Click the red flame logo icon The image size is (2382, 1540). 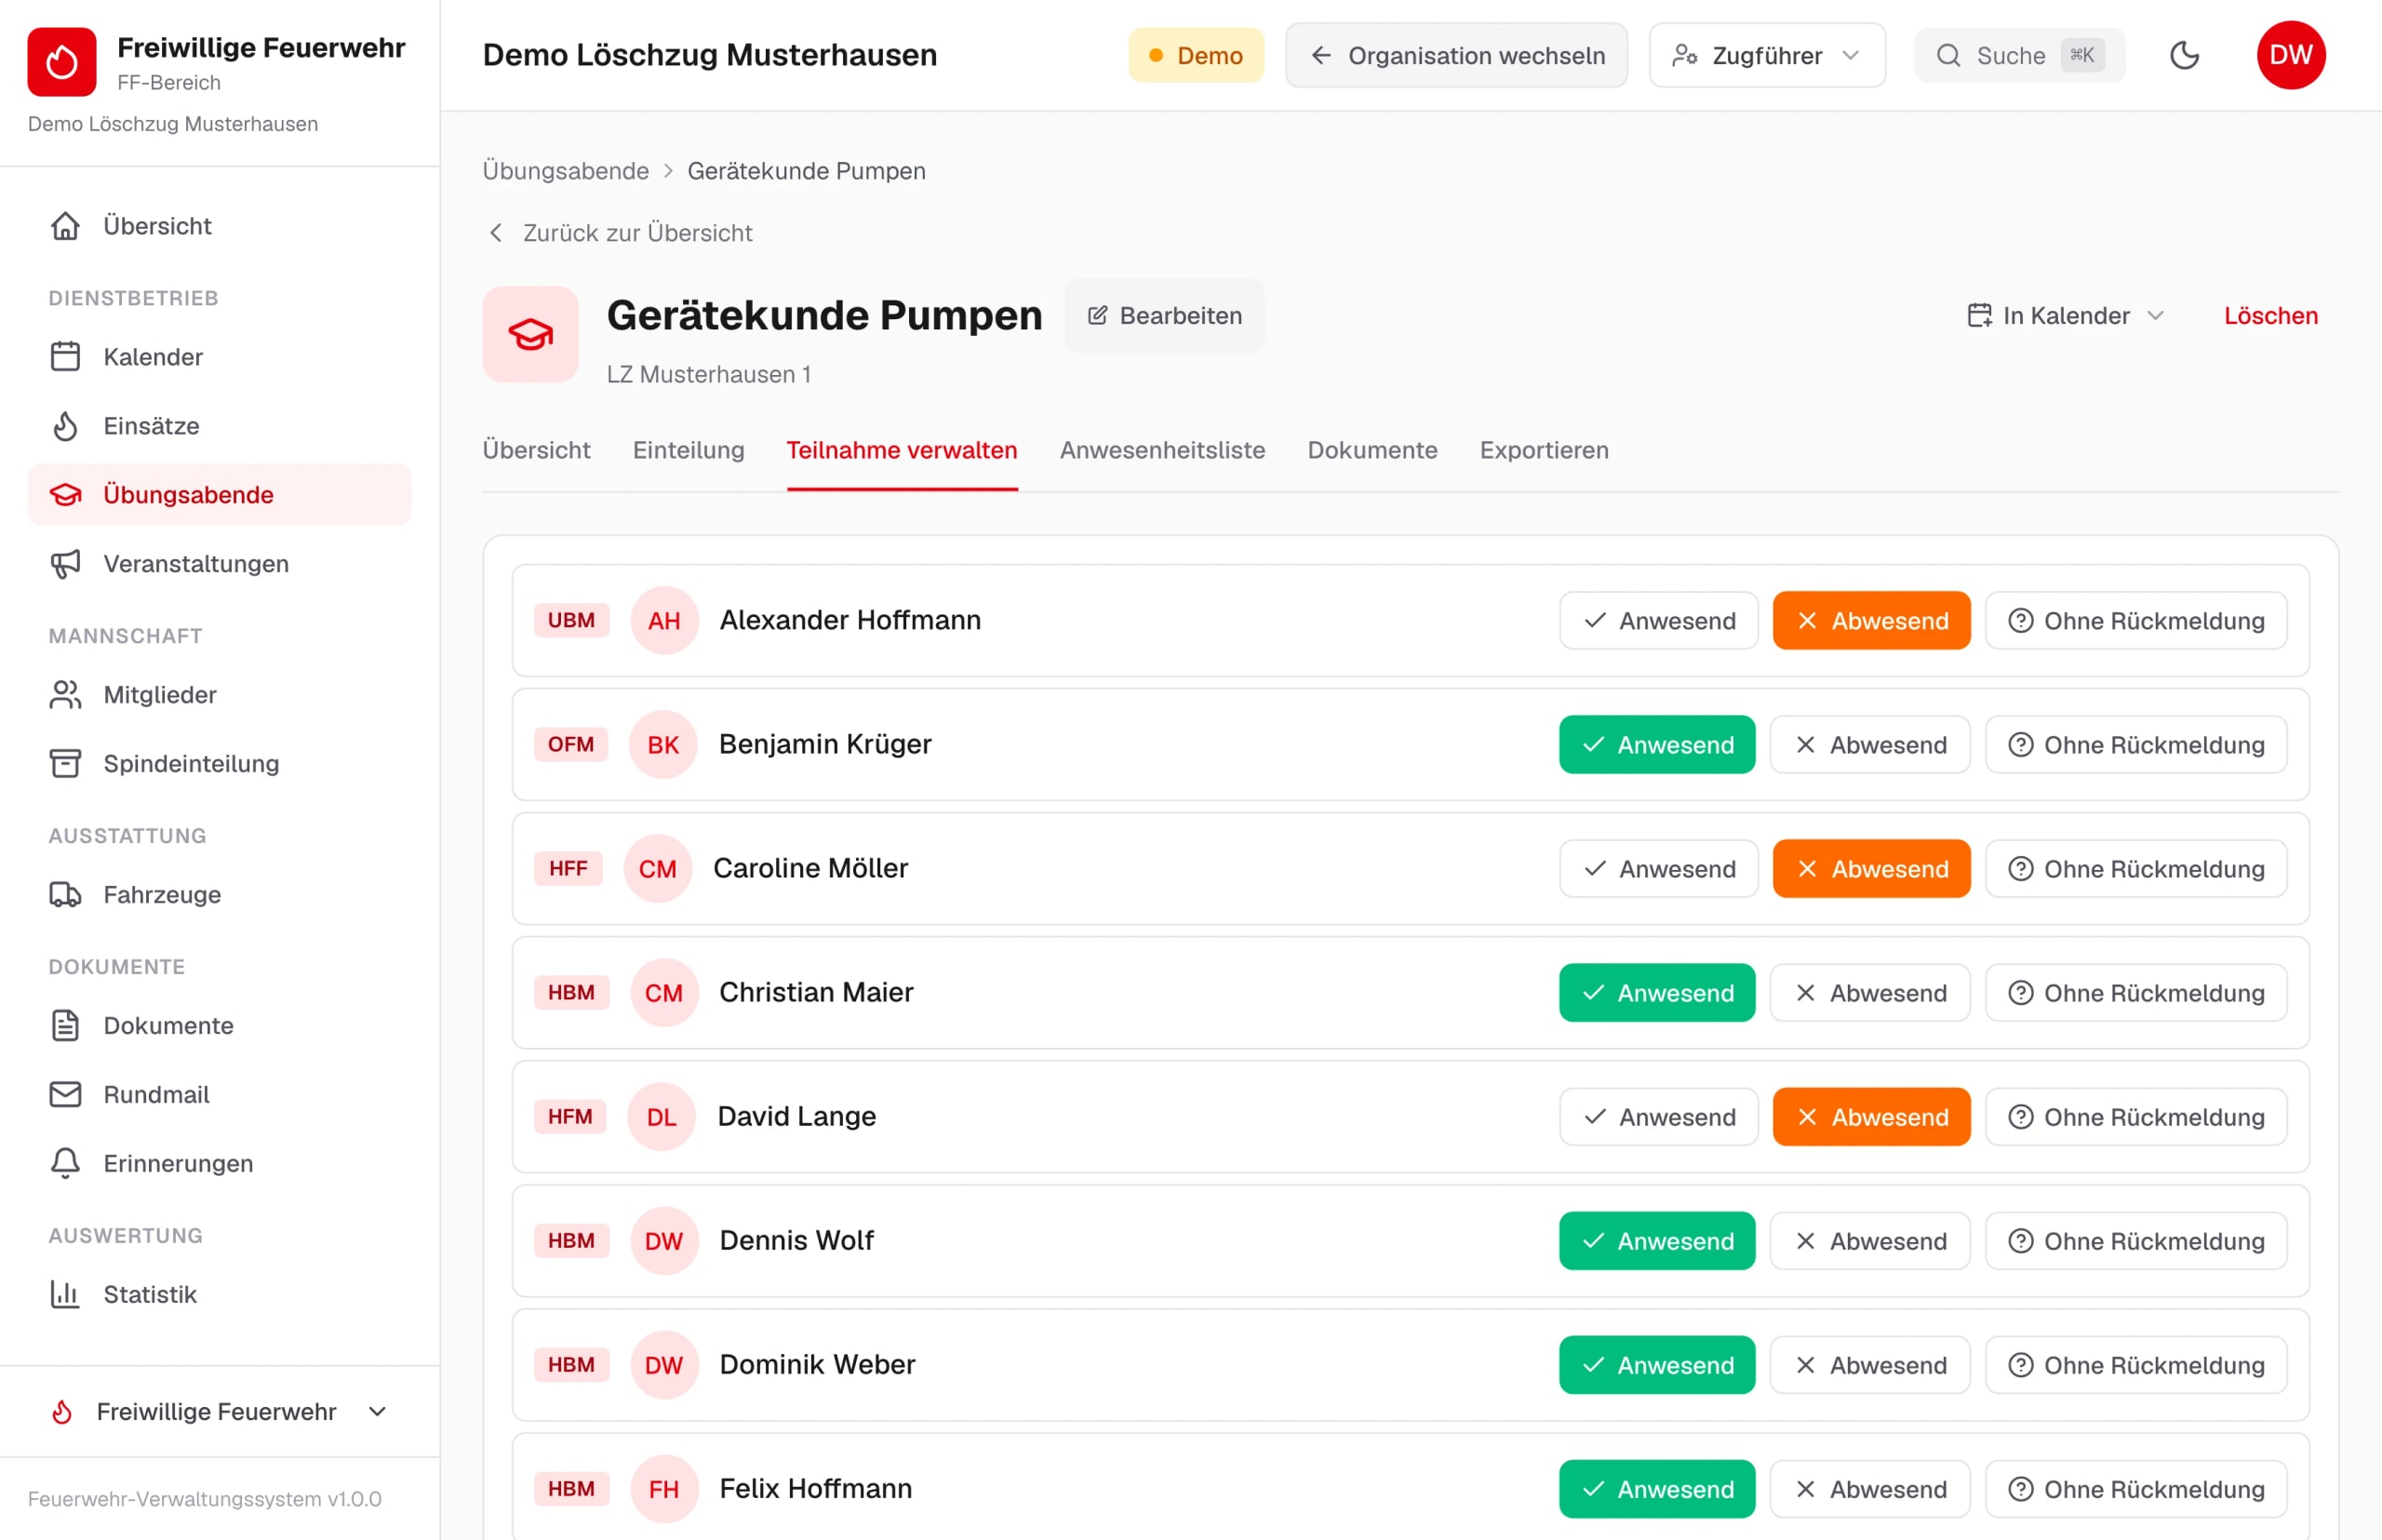62,62
